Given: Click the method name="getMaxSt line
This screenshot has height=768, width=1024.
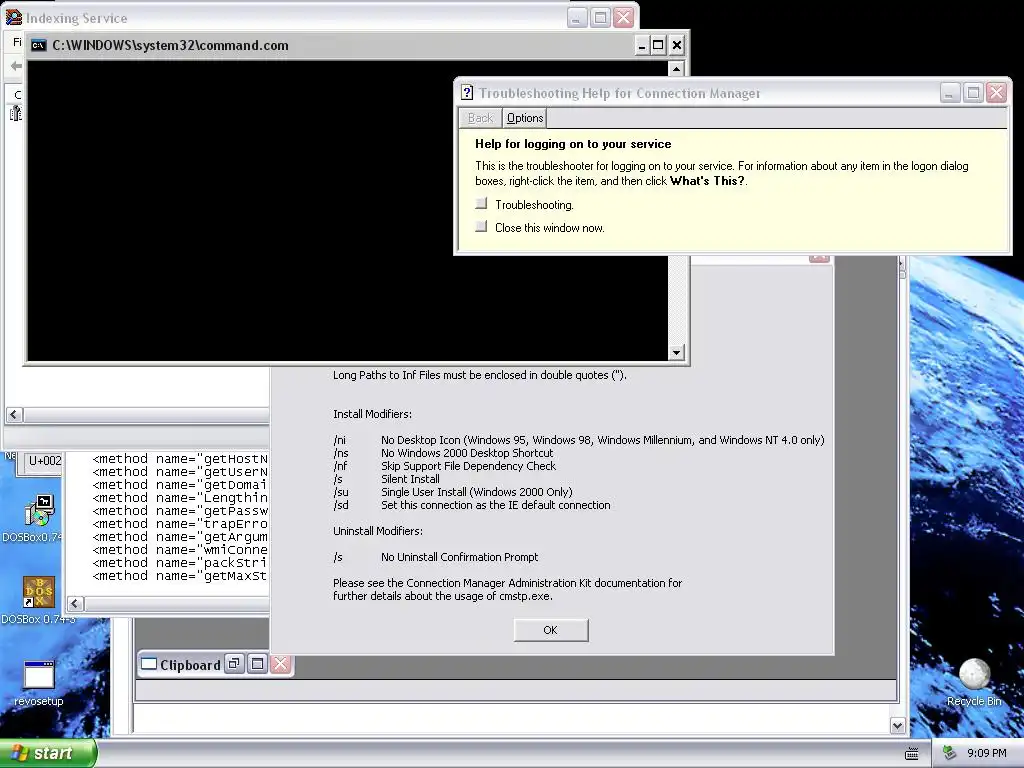Looking at the screenshot, I should click(180, 576).
